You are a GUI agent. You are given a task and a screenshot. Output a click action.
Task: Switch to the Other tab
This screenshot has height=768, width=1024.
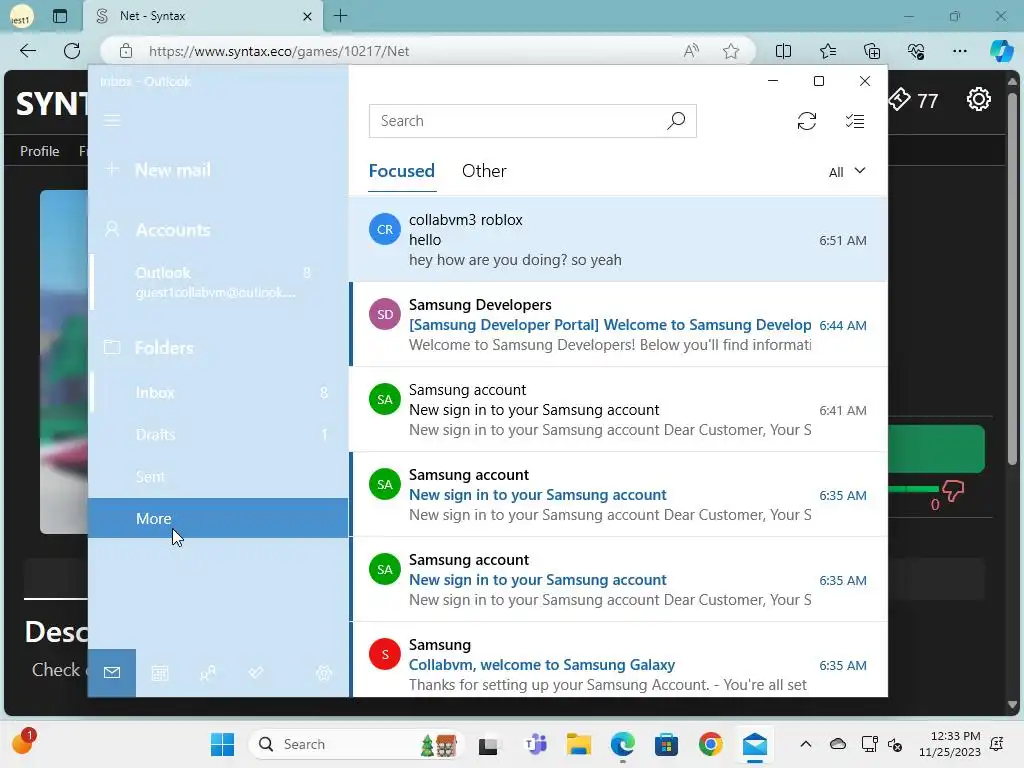pos(484,171)
